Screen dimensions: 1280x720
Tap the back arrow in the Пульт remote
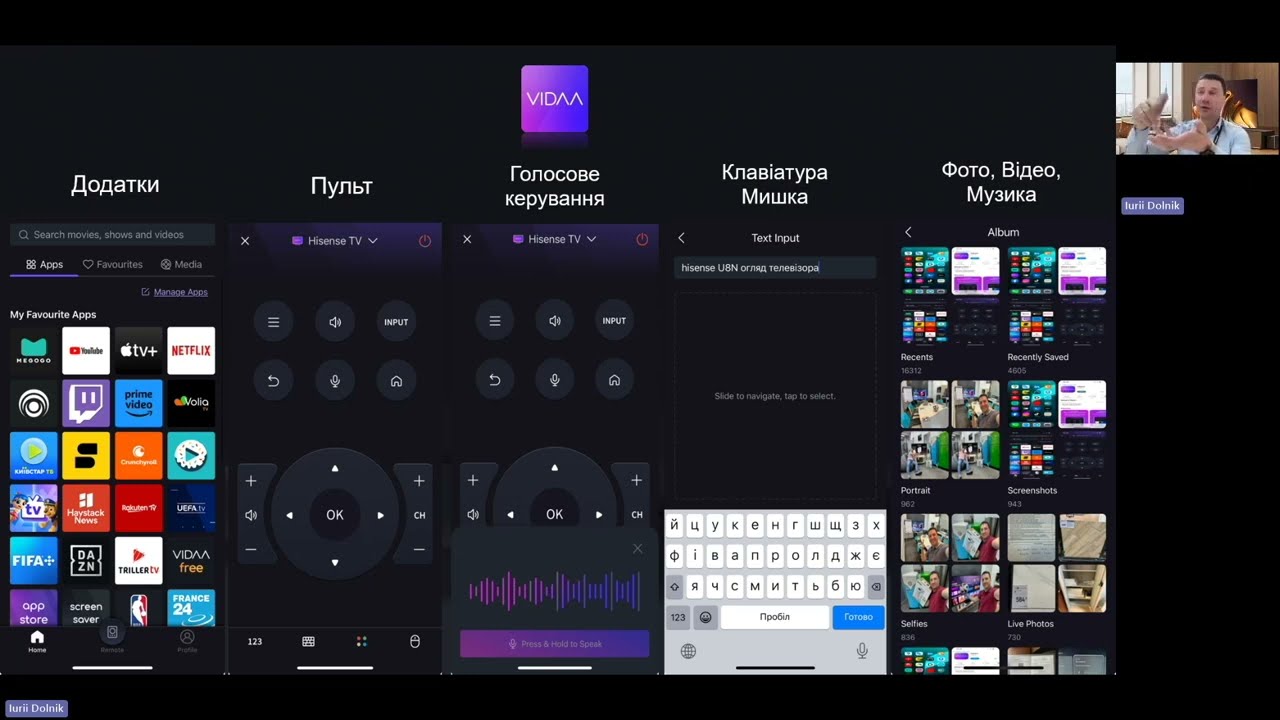(273, 381)
